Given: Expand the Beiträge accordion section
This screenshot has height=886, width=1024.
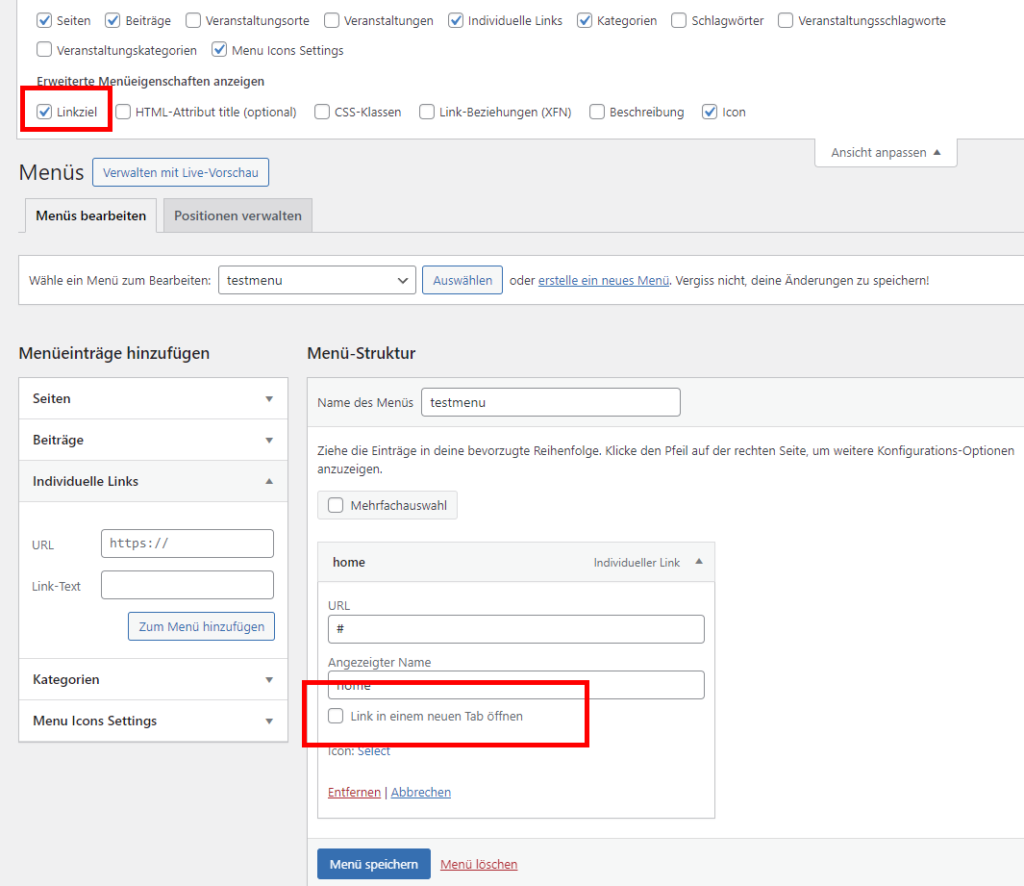Looking at the screenshot, I should (268, 440).
